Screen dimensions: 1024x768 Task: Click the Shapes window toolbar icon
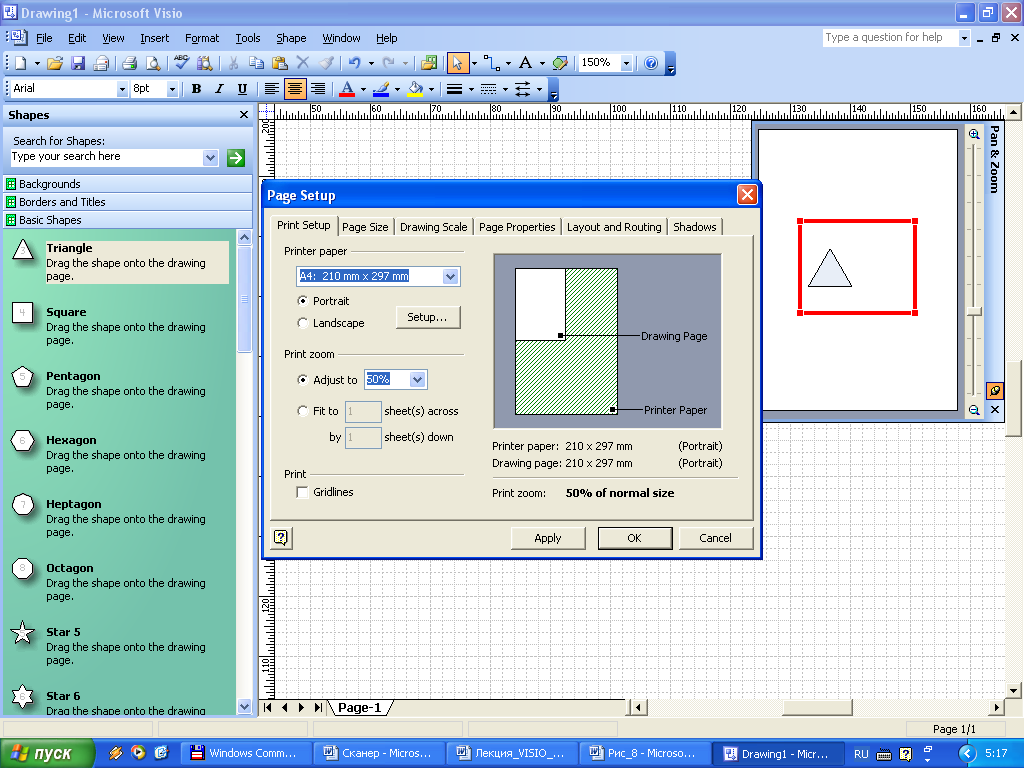429,63
